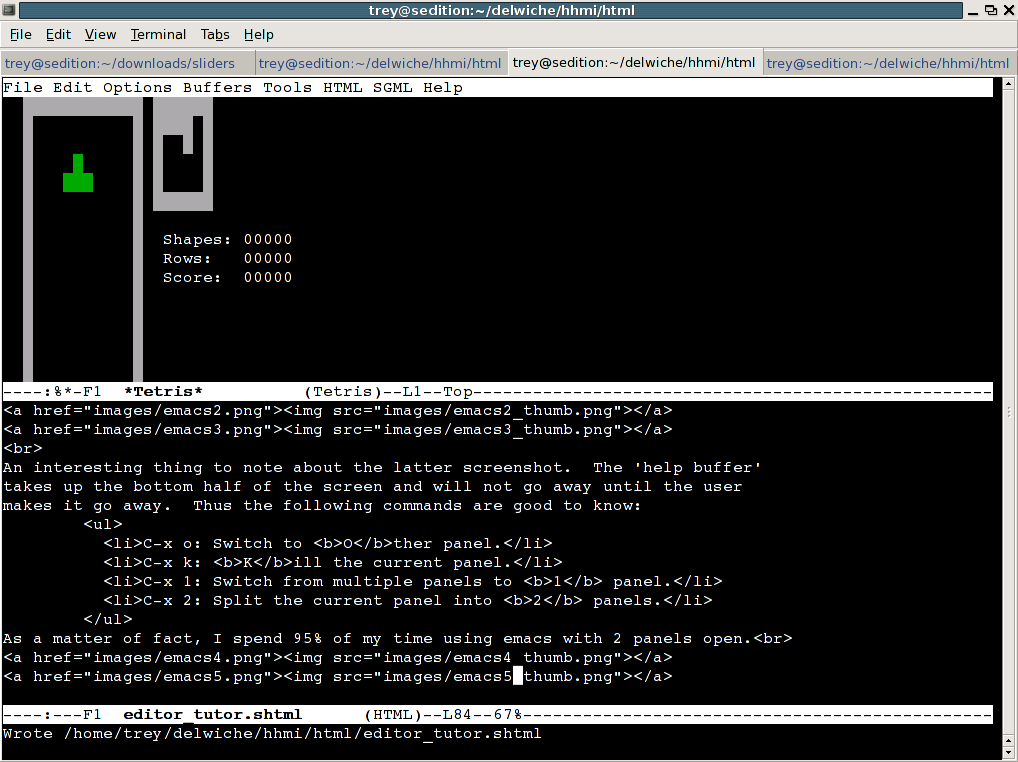Open the Emacs Help menu

(443, 88)
